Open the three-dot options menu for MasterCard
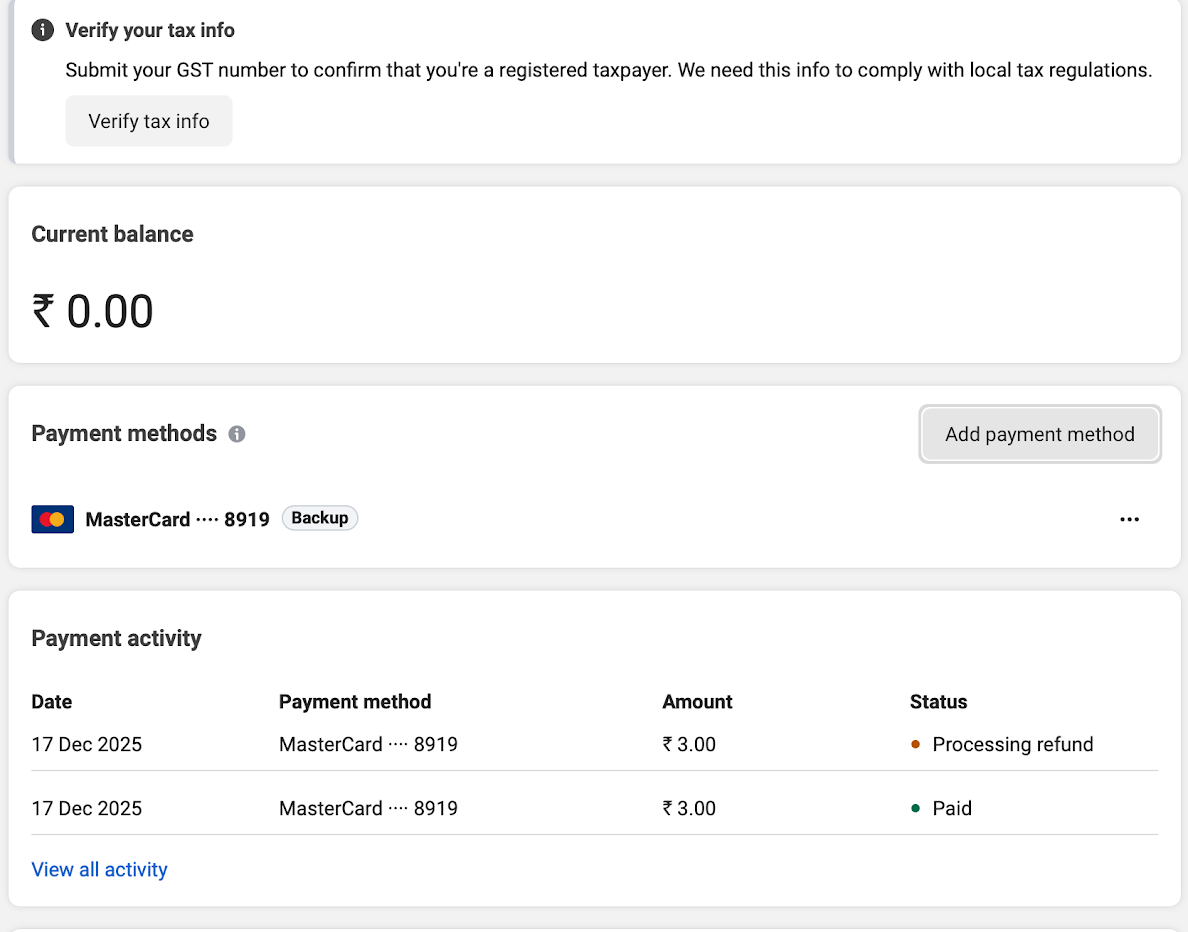The height and width of the screenshot is (932, 1188). [x=1129, y=519]
